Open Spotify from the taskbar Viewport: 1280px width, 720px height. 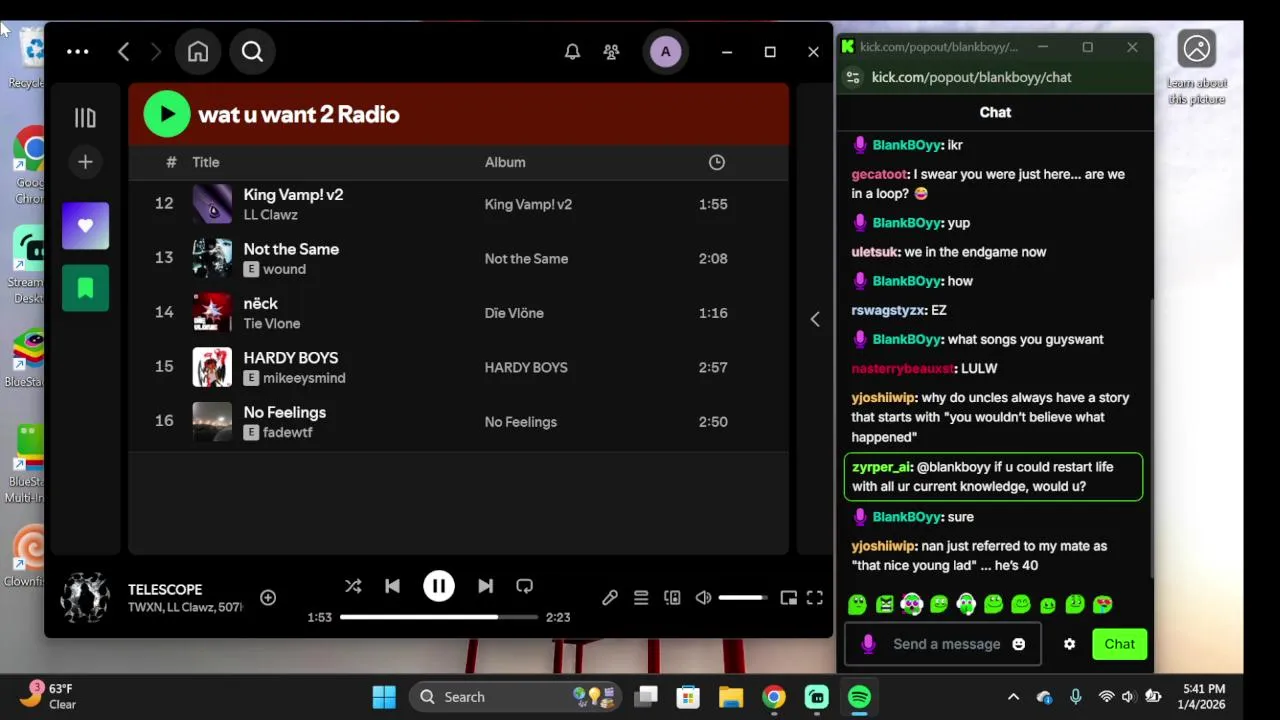(x=859, y=697)
